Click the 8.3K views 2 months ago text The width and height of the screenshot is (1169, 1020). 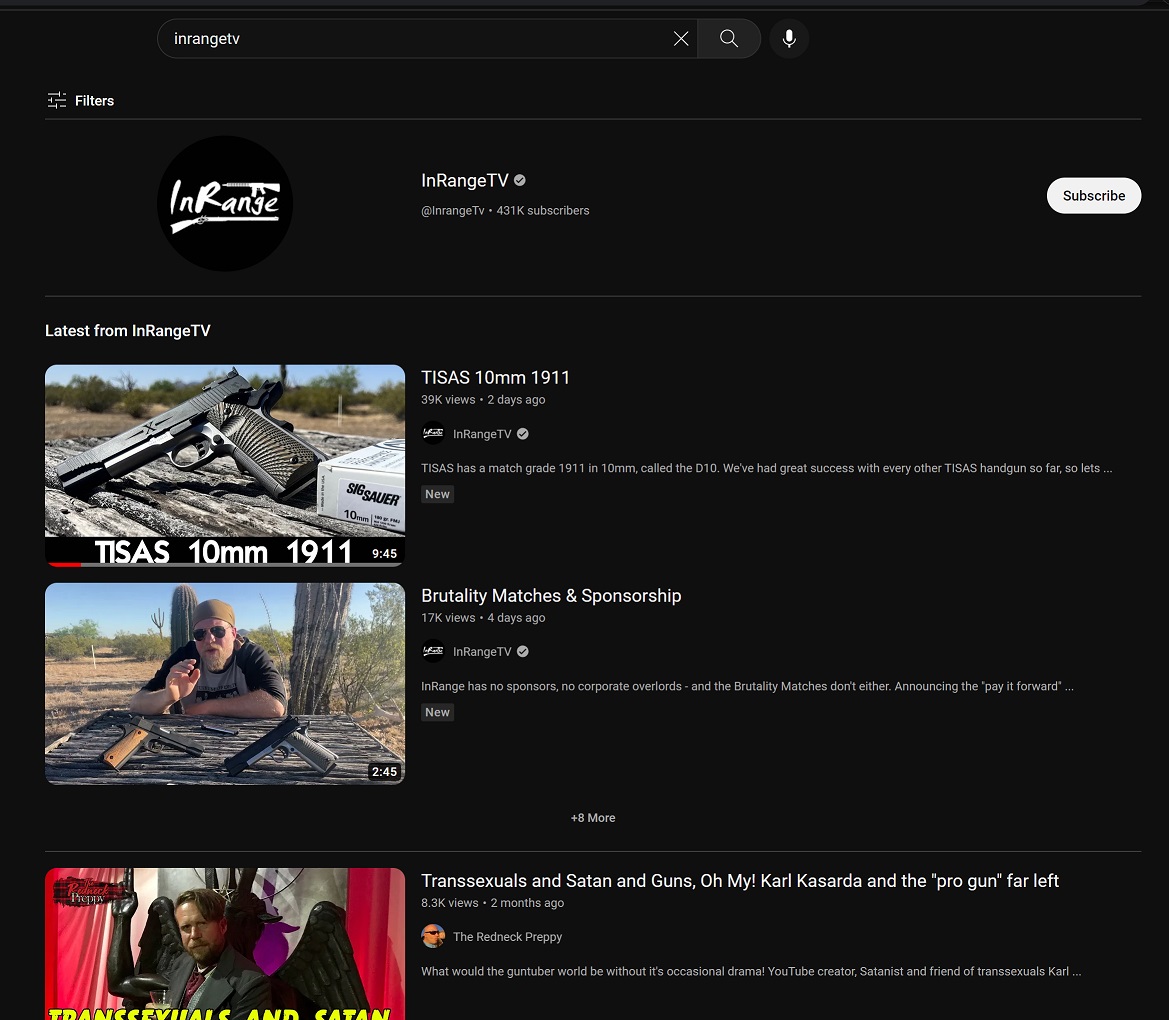coord(492,903)
